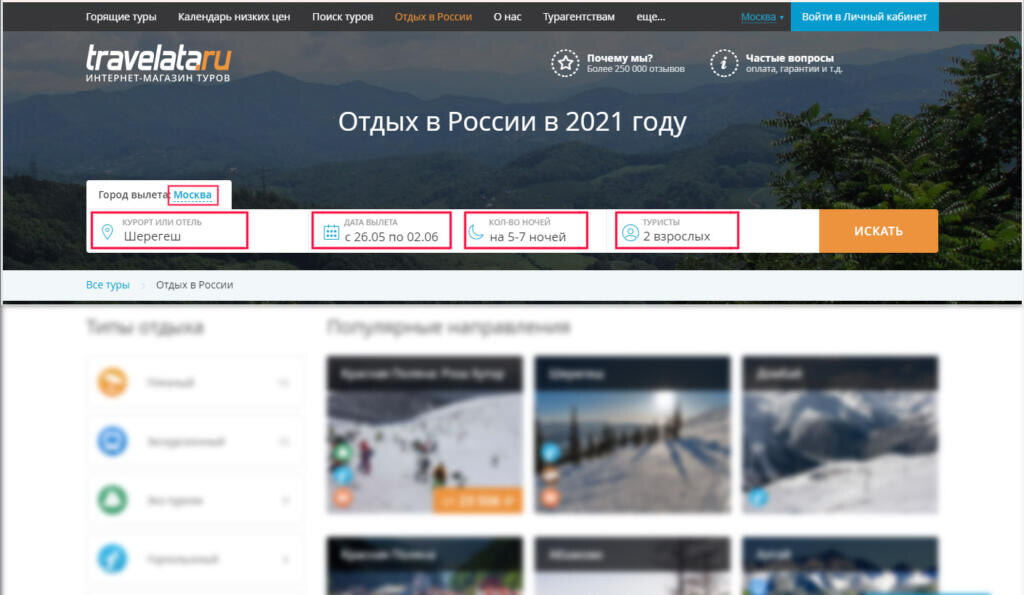
Task: Click the star icon near Почему мы?
Action: [x=565, y=63]
